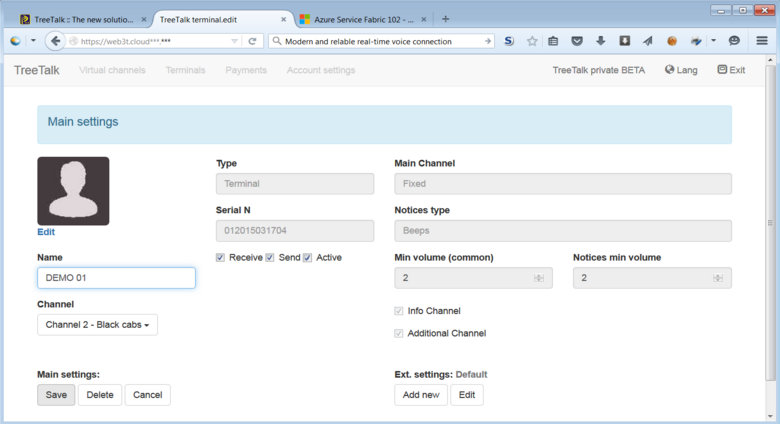
Task: Click the TreeTalk private BETA link
Action: (x=598, y=70)
